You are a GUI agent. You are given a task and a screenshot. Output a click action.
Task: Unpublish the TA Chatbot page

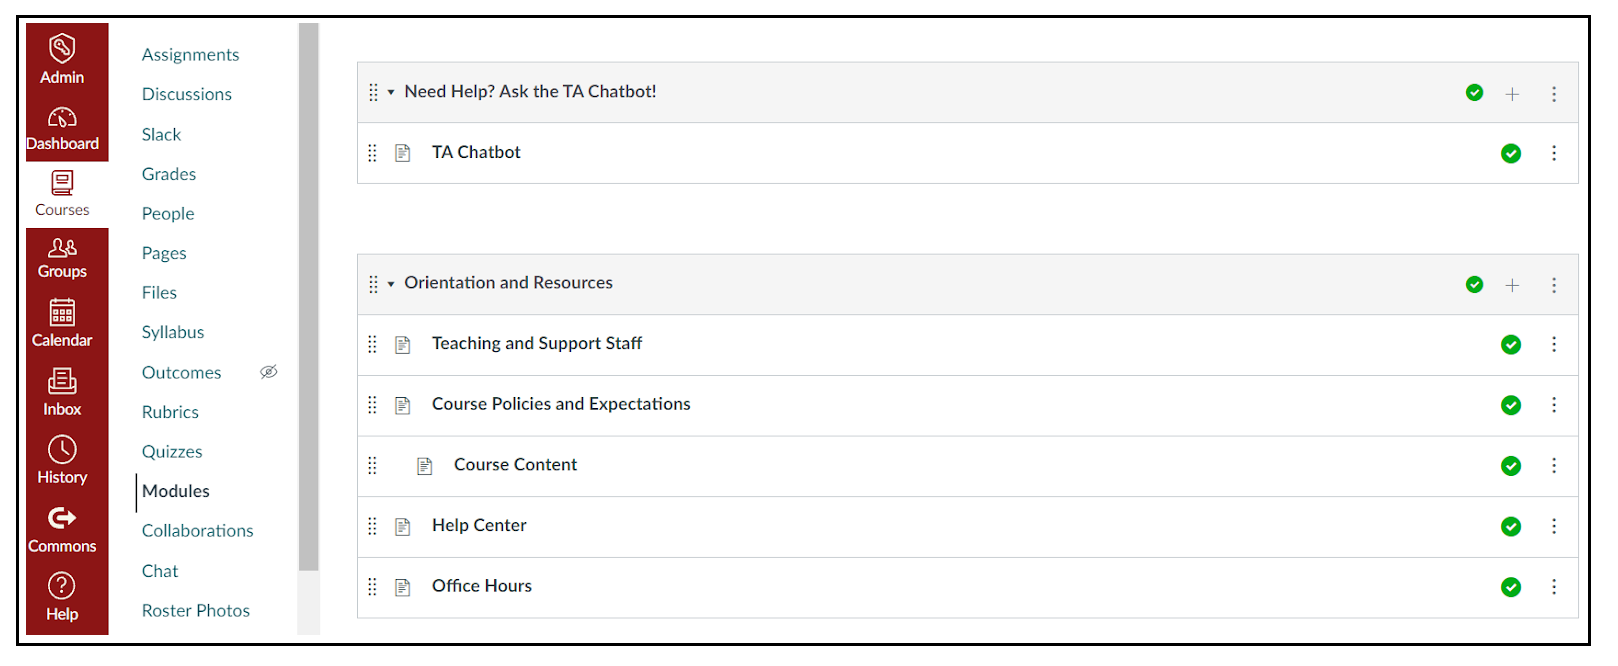click(x=1510, y=153)
